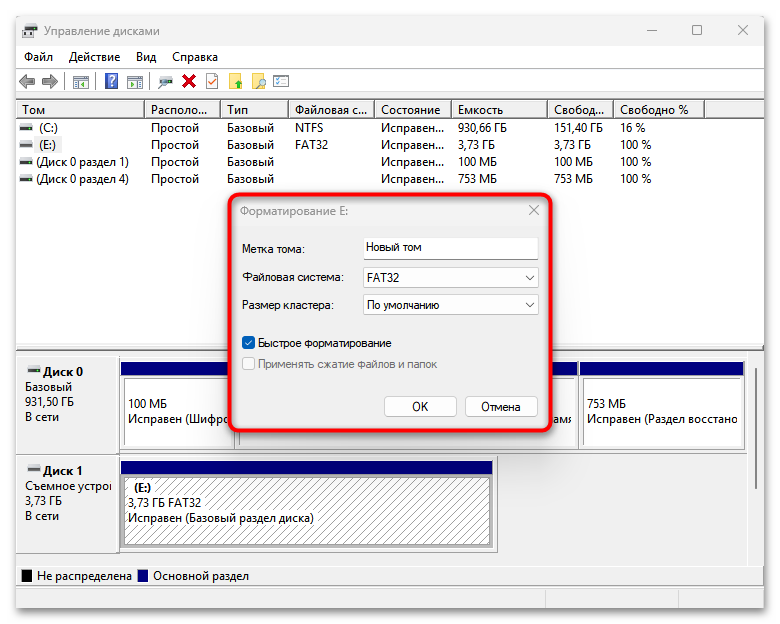Sort by the Свобод... column header
The image size is (780, 624).
pyautogui.click(x=580, y=109)
